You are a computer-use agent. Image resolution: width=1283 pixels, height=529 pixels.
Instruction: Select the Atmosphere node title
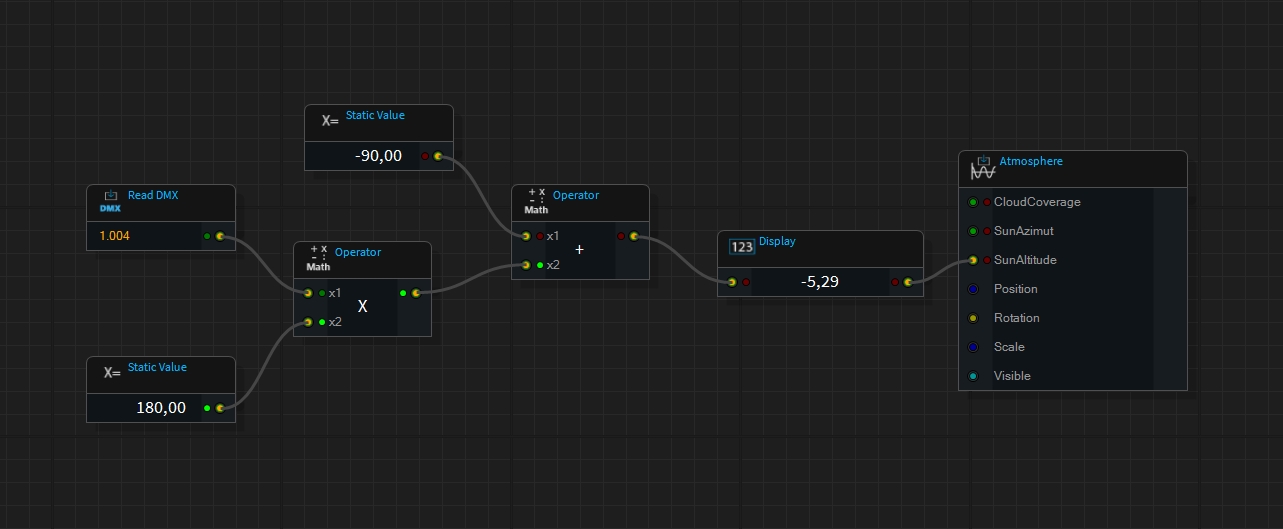[x=1031, y=161]
